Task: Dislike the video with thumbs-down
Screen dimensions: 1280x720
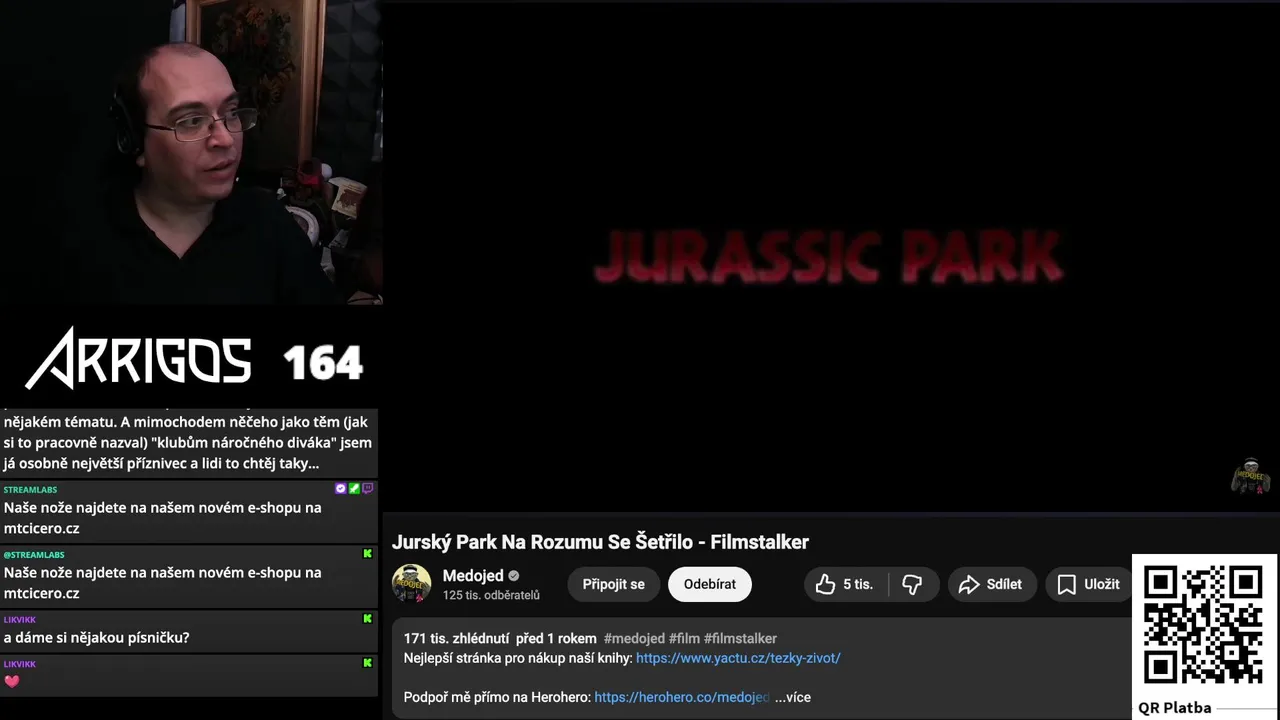Action: (912, 584)
